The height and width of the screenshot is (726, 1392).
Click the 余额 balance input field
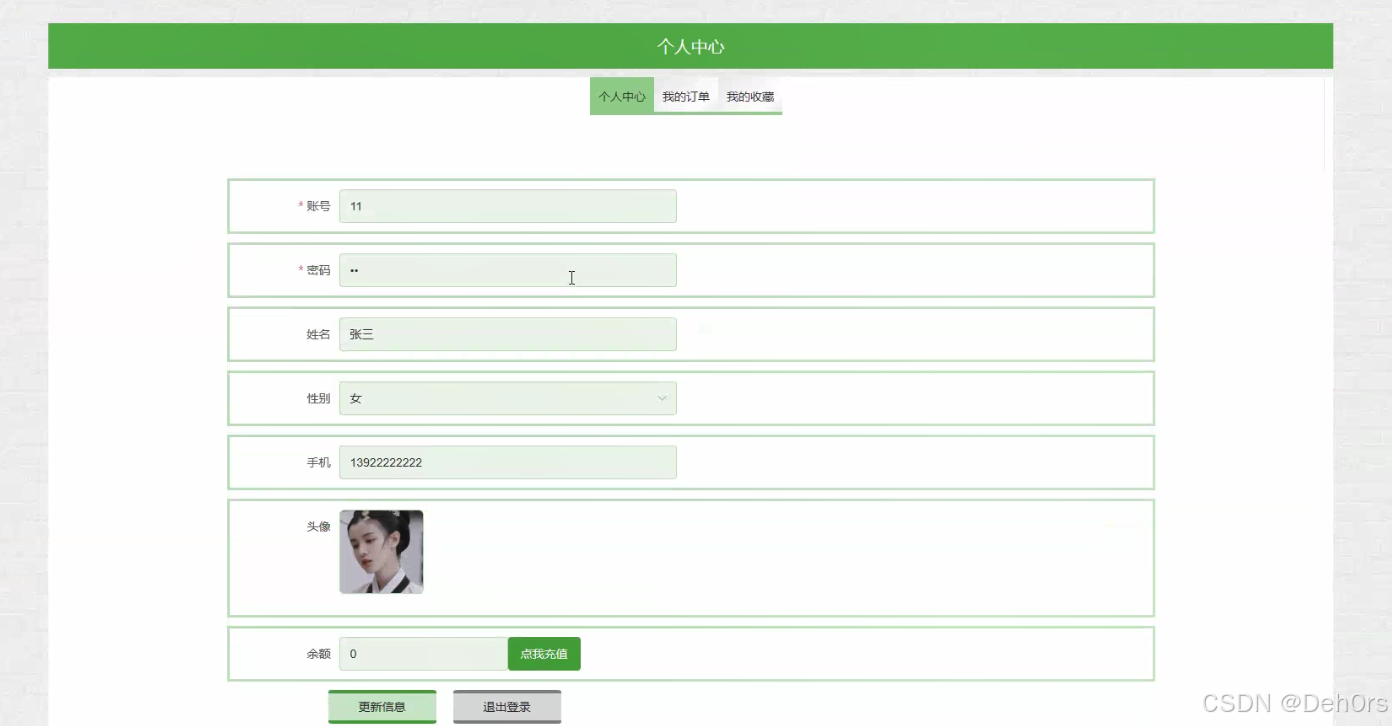click(424, 654)
